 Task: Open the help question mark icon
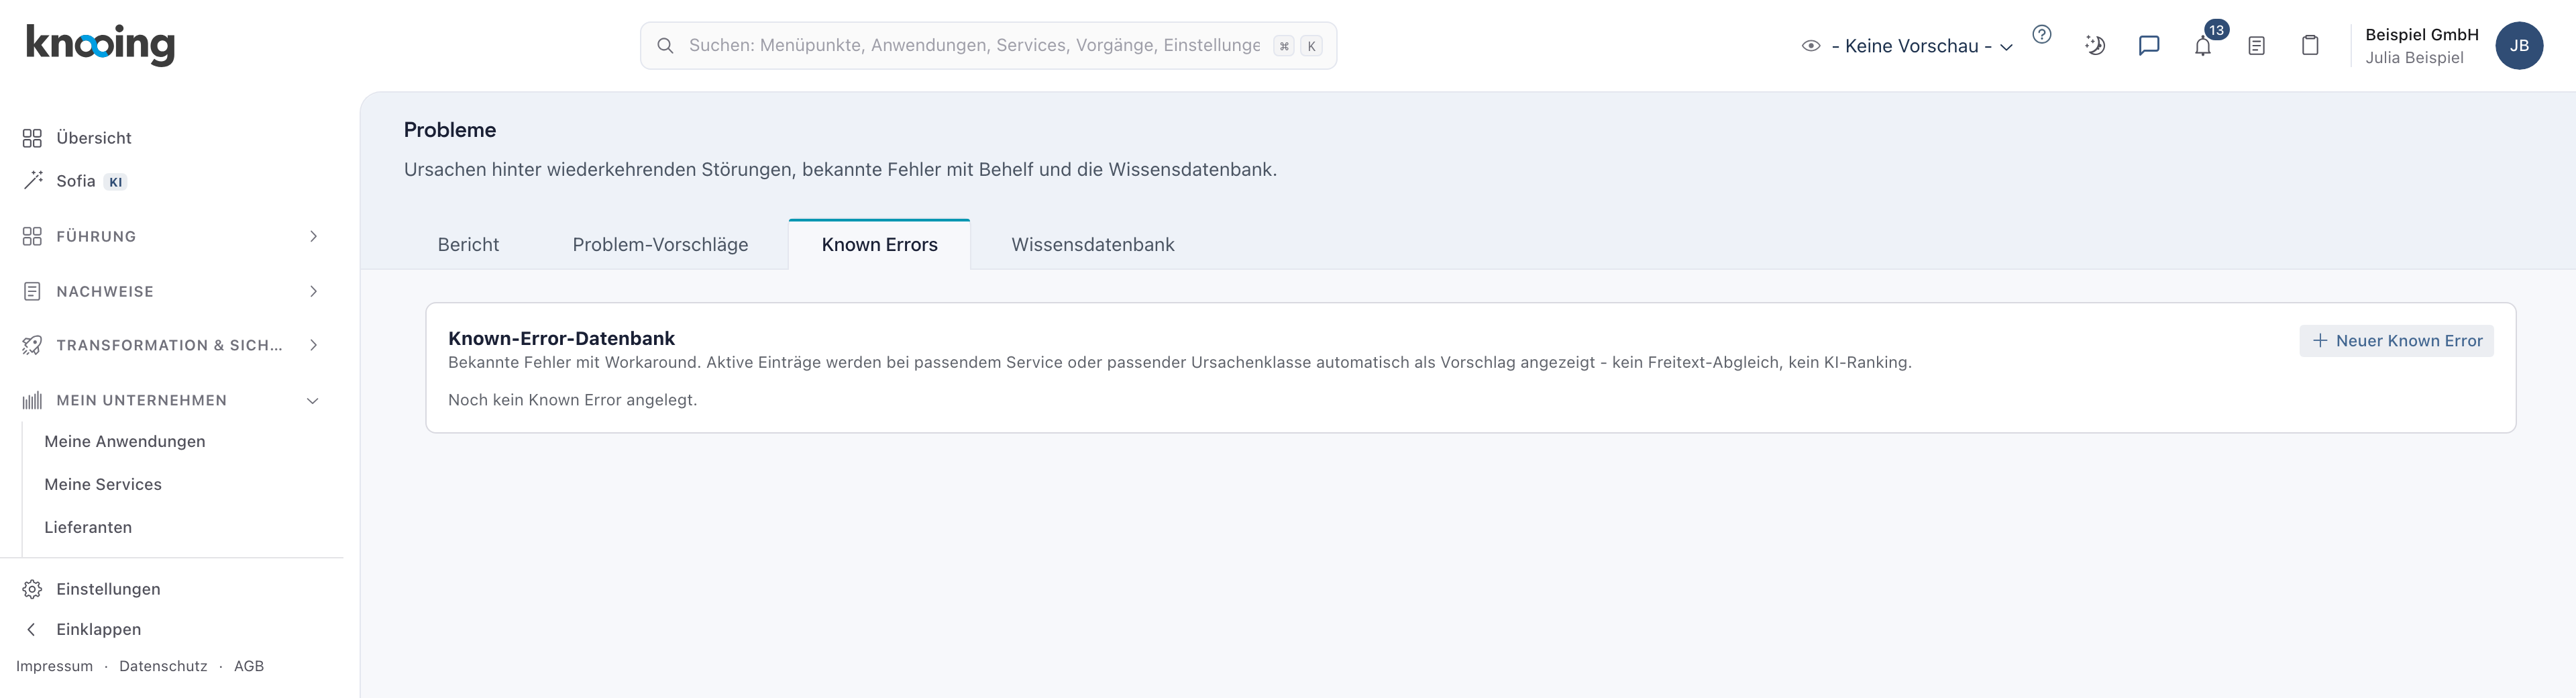(x=2042, y=35)
